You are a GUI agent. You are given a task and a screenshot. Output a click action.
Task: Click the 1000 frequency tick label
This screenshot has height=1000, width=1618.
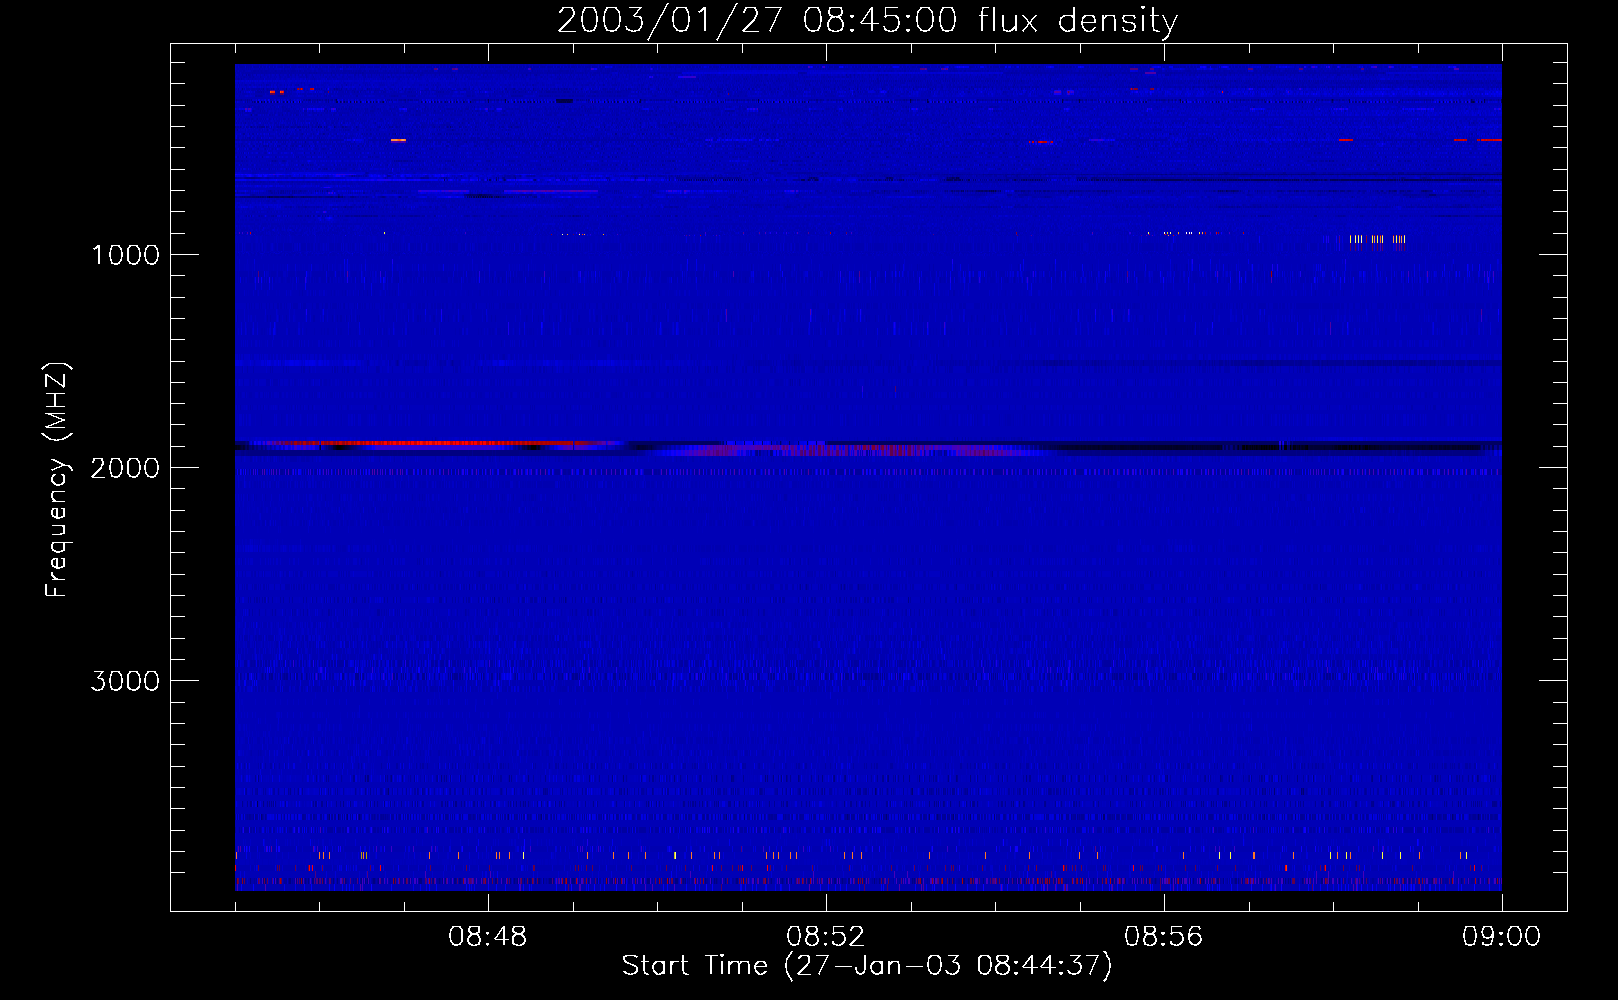pos(125,255)
